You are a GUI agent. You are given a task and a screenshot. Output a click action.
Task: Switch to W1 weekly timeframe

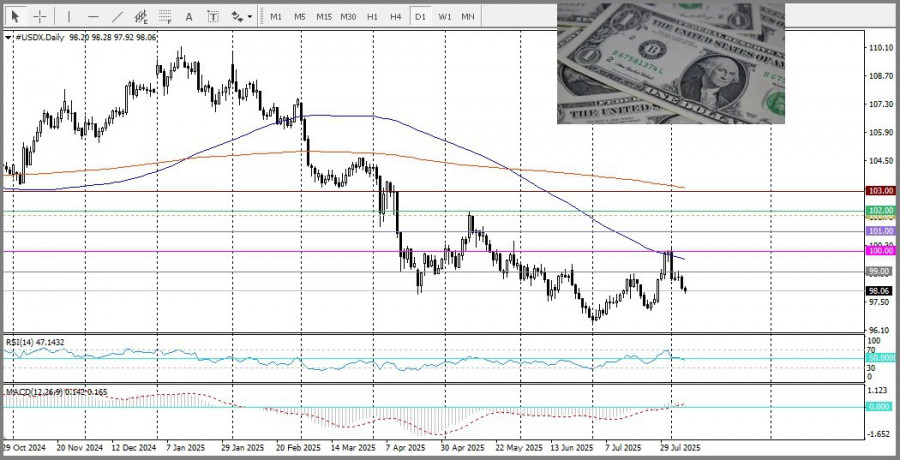tap(445, 17)
